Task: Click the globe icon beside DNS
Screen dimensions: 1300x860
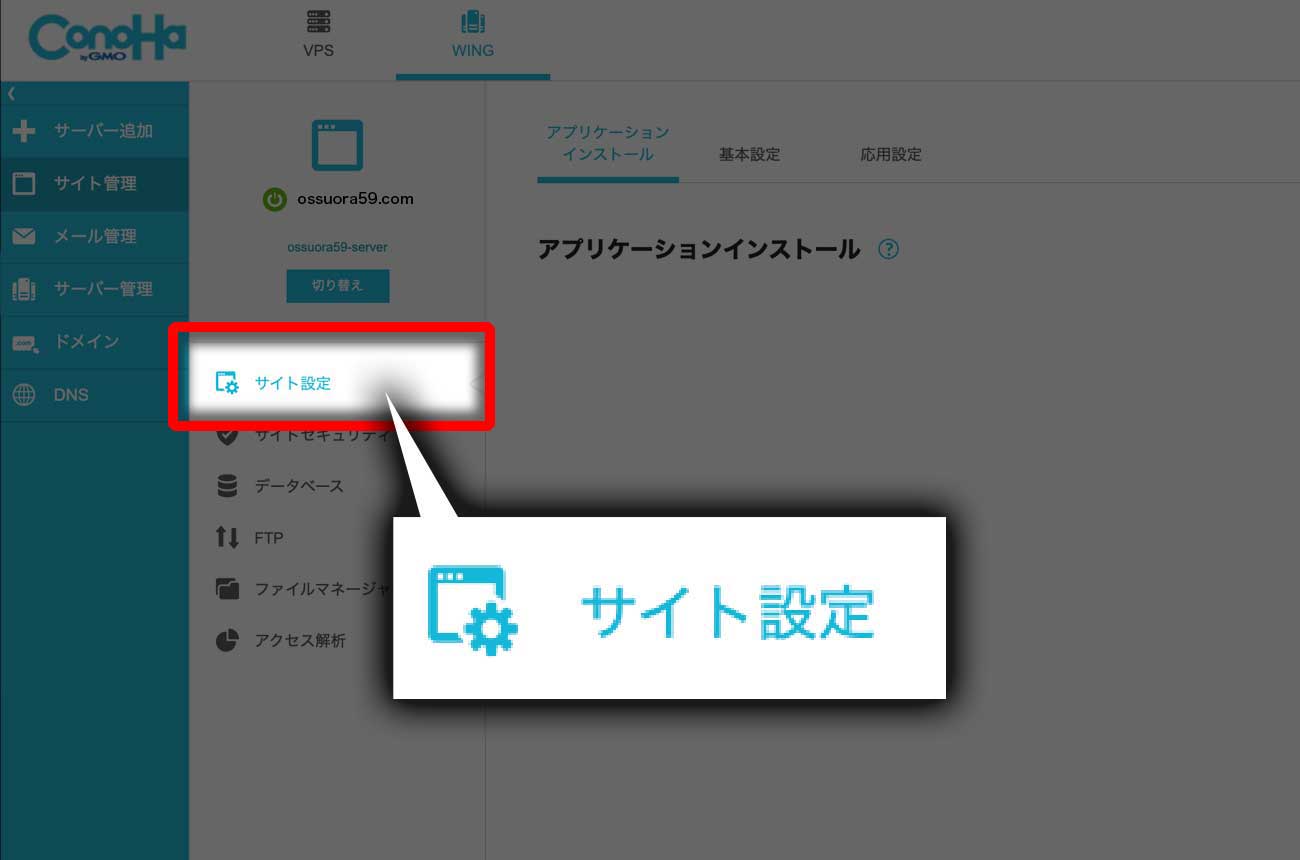Action: pos(24,395)
